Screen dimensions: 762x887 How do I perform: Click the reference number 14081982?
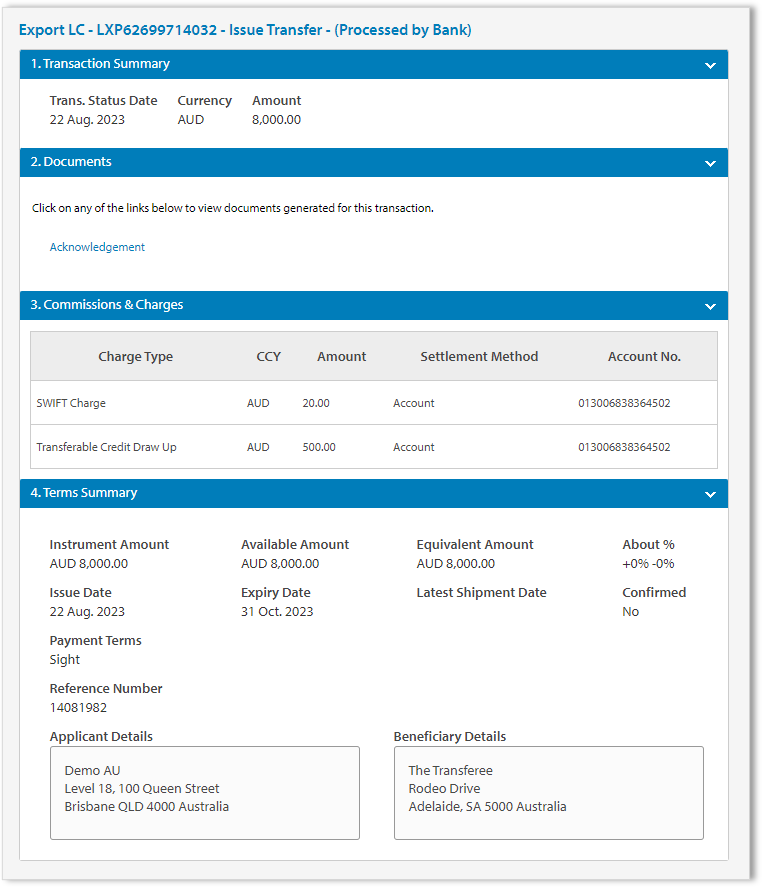(78, 708)
